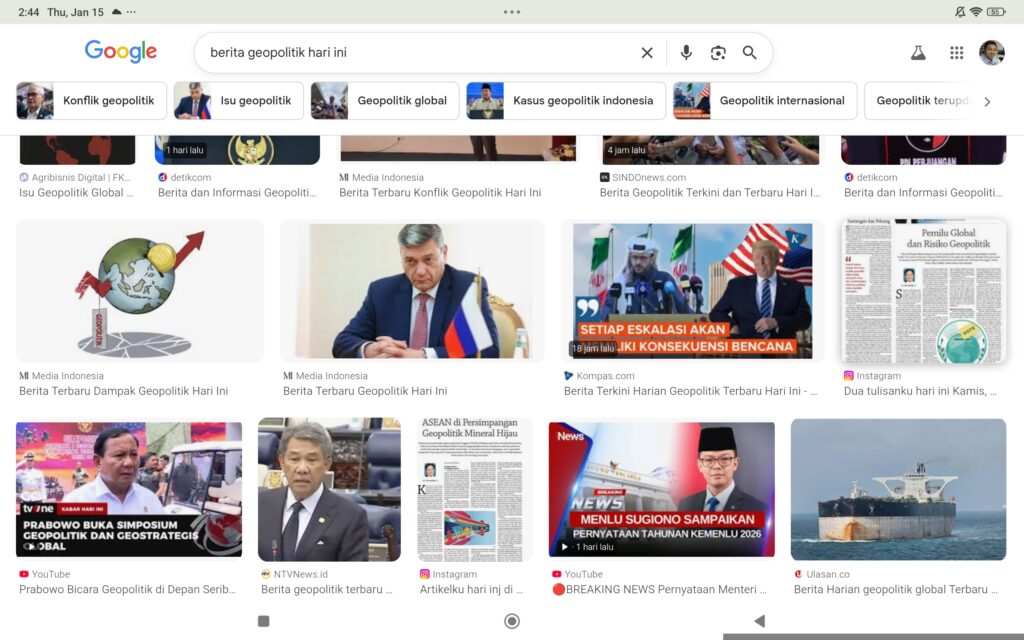Viewport: 1024px width, 640px height.
Task: Go to Google home via logo
Action: click(121, 52)
